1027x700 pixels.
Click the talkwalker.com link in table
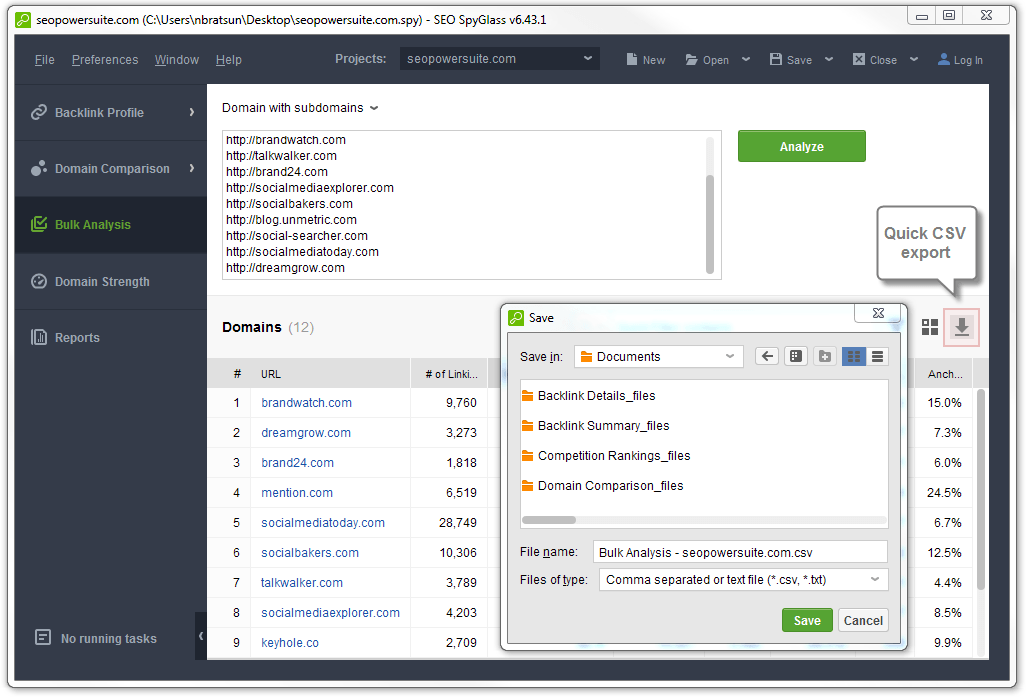click(301, 582)
